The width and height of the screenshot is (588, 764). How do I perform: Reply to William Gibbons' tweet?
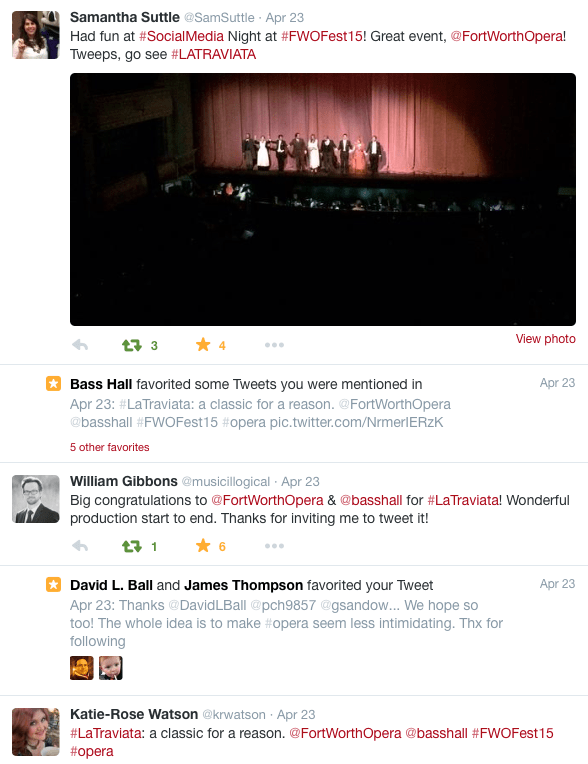click(80, 546)
